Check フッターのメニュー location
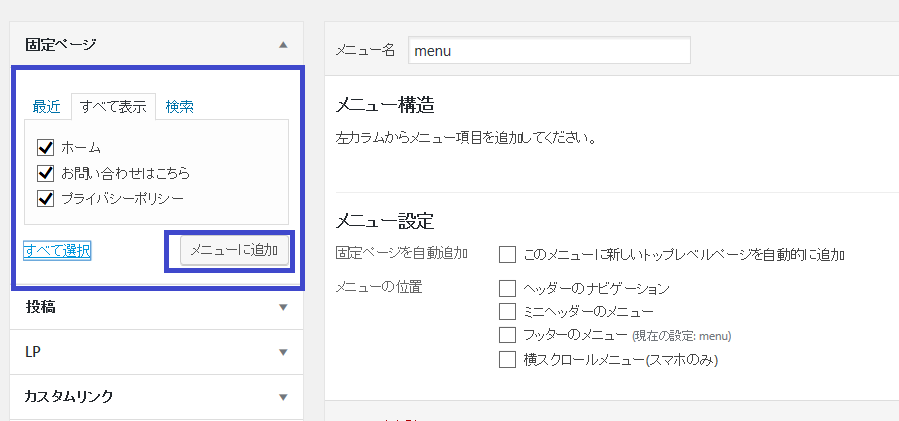The height and width of the screenshot is (421, 899). pos(507,334)
